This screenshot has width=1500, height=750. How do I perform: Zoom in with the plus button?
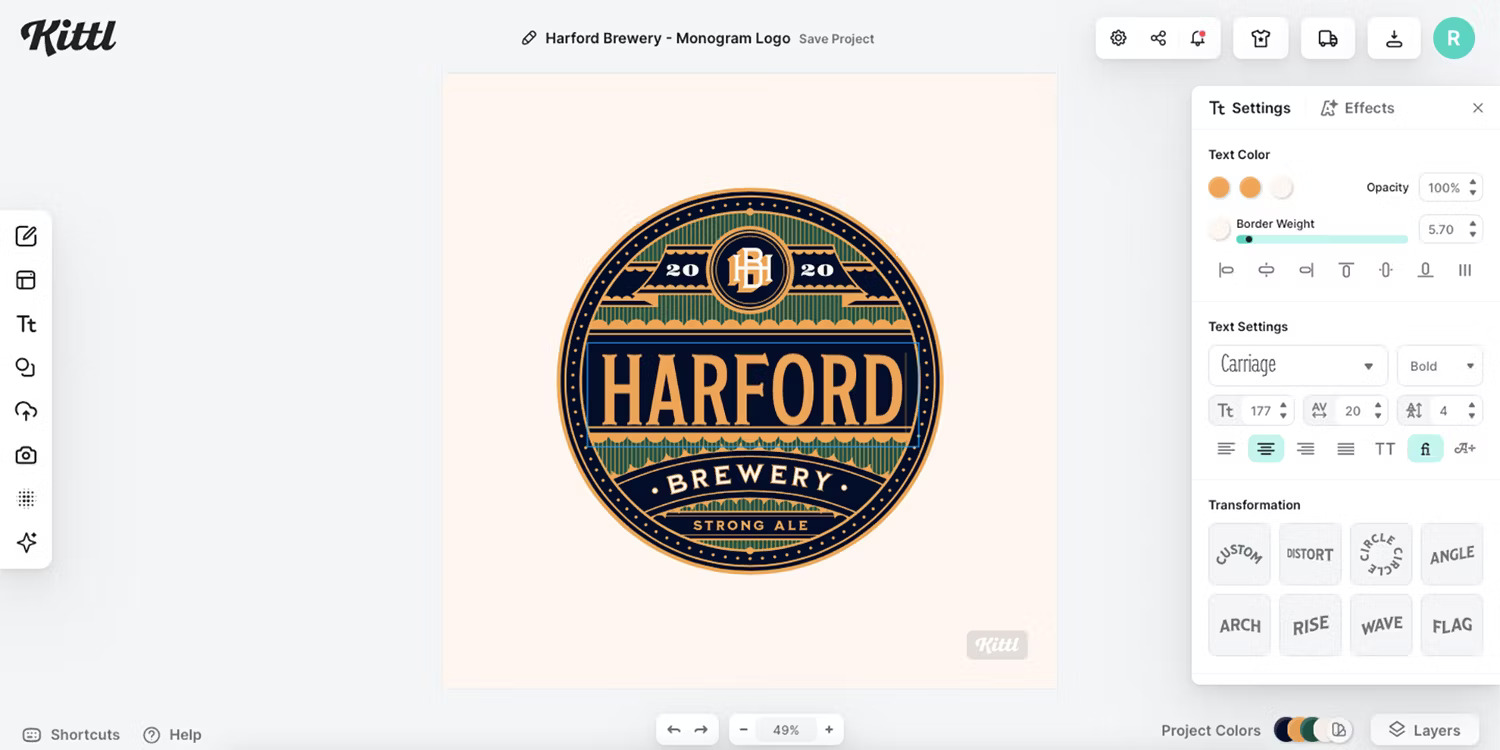[x=829, y=730]
